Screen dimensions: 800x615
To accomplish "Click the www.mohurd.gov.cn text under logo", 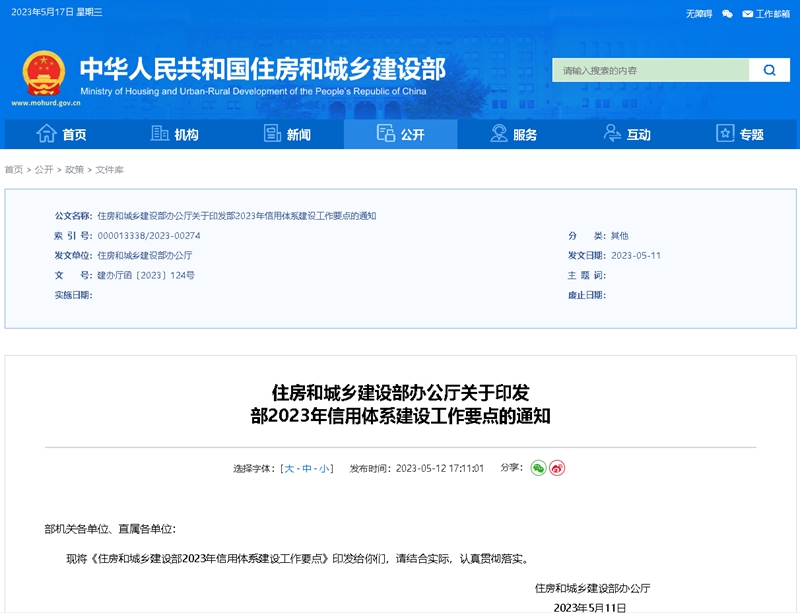I will tap(46, 103).
